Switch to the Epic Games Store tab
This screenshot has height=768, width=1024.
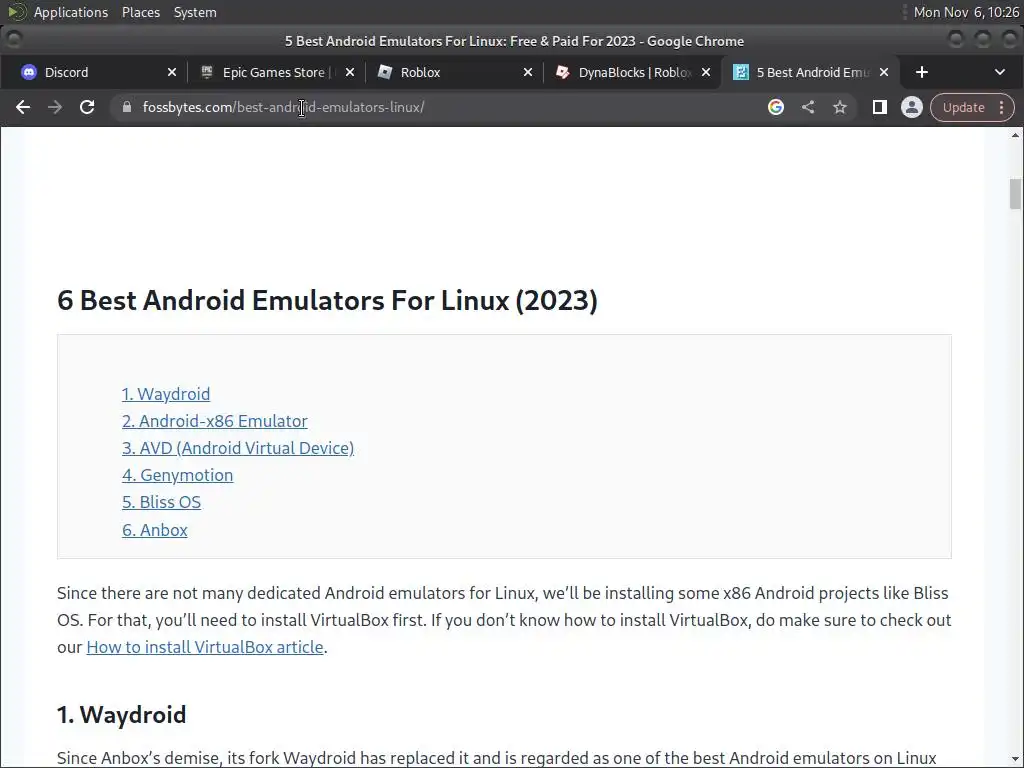click(277, 72)
